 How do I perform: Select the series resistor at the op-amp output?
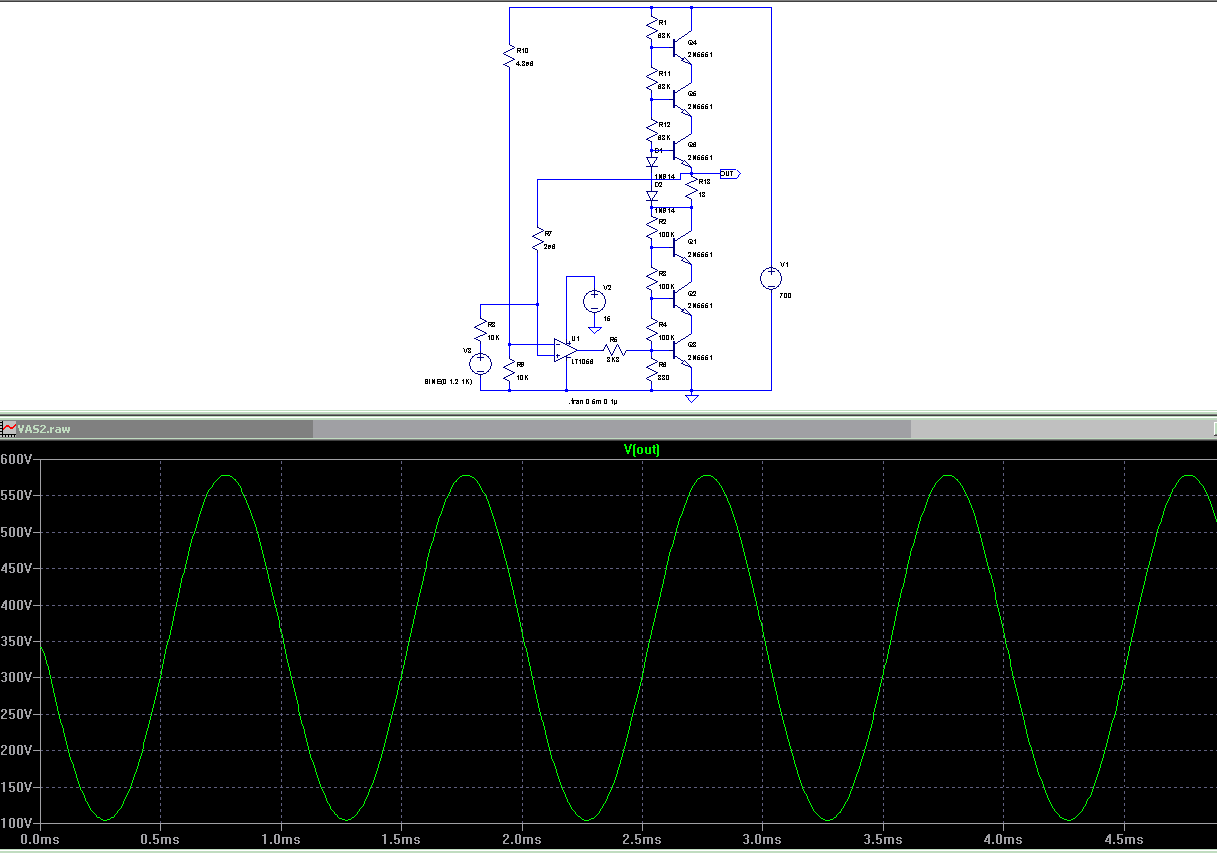614,351
